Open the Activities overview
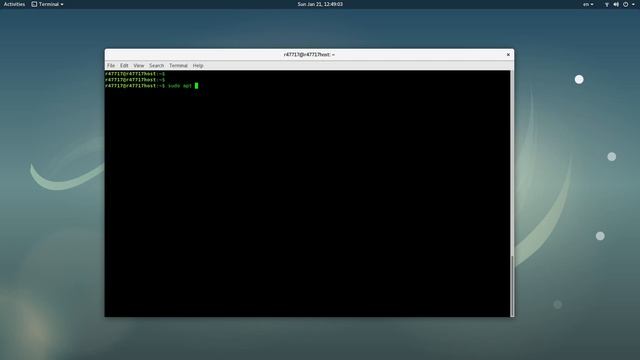 [x=14, y=4]
